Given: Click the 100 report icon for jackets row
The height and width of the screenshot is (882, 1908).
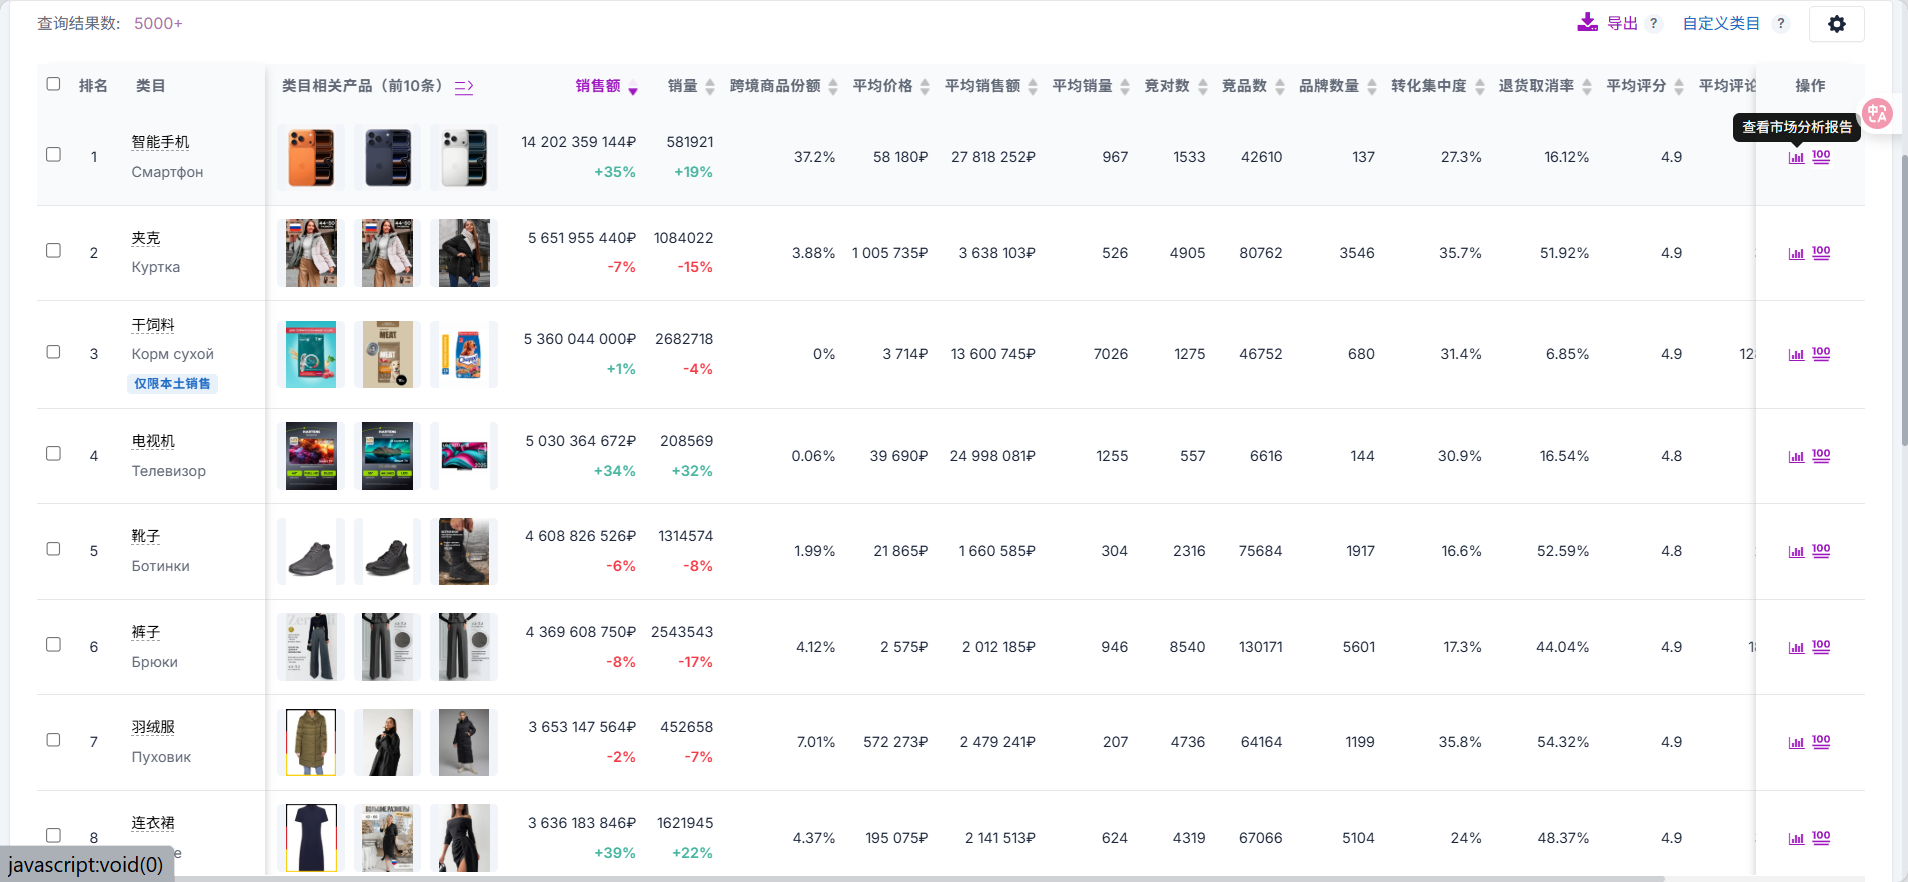Looking at the screenshot, I should 1821,253.
